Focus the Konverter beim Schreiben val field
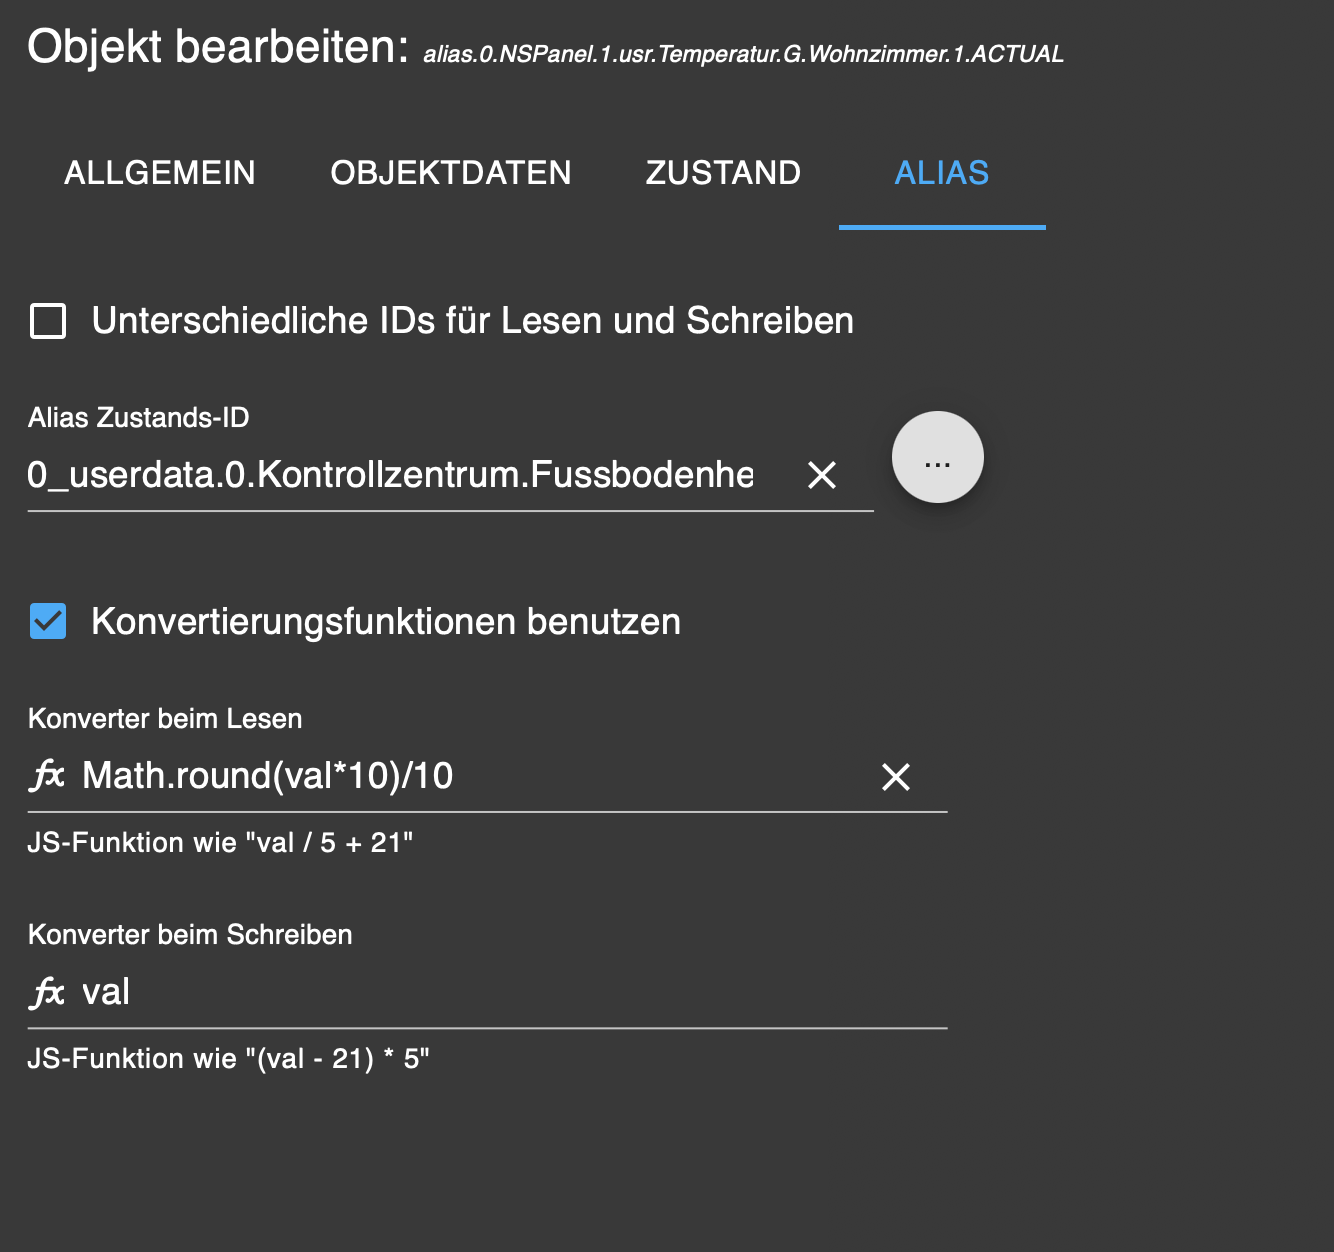Viewport: 1334px width, 1252px height. click(x=500, y=993)
